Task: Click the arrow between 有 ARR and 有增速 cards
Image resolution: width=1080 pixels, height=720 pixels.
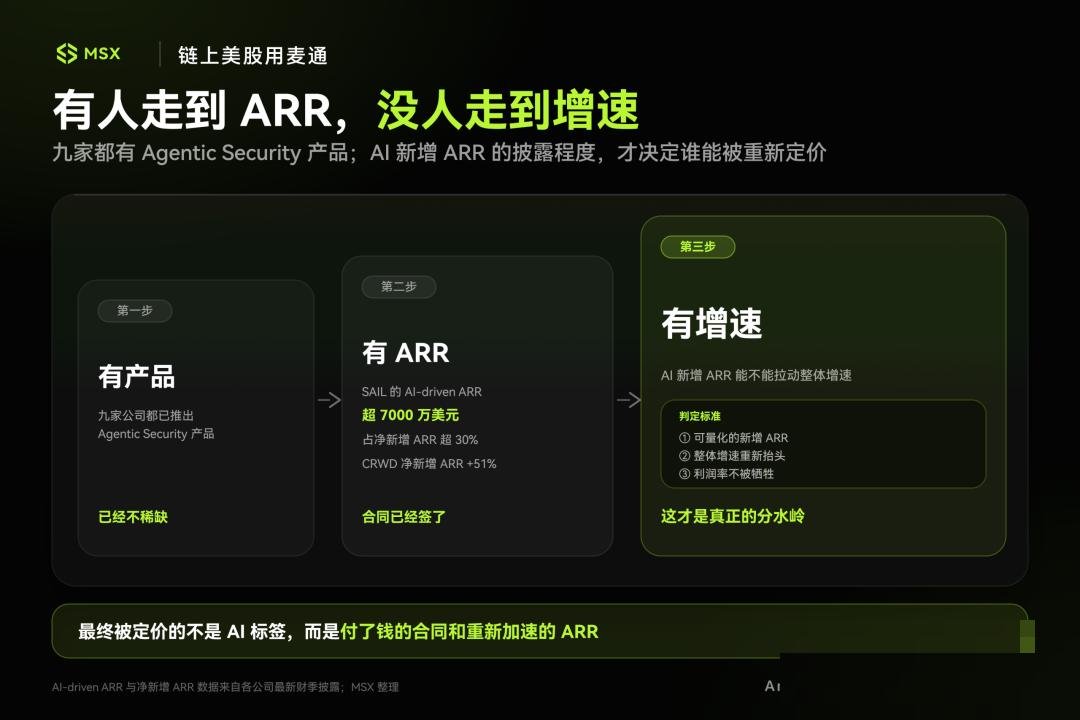Action: pyautogui.click(x=628, y=400)
